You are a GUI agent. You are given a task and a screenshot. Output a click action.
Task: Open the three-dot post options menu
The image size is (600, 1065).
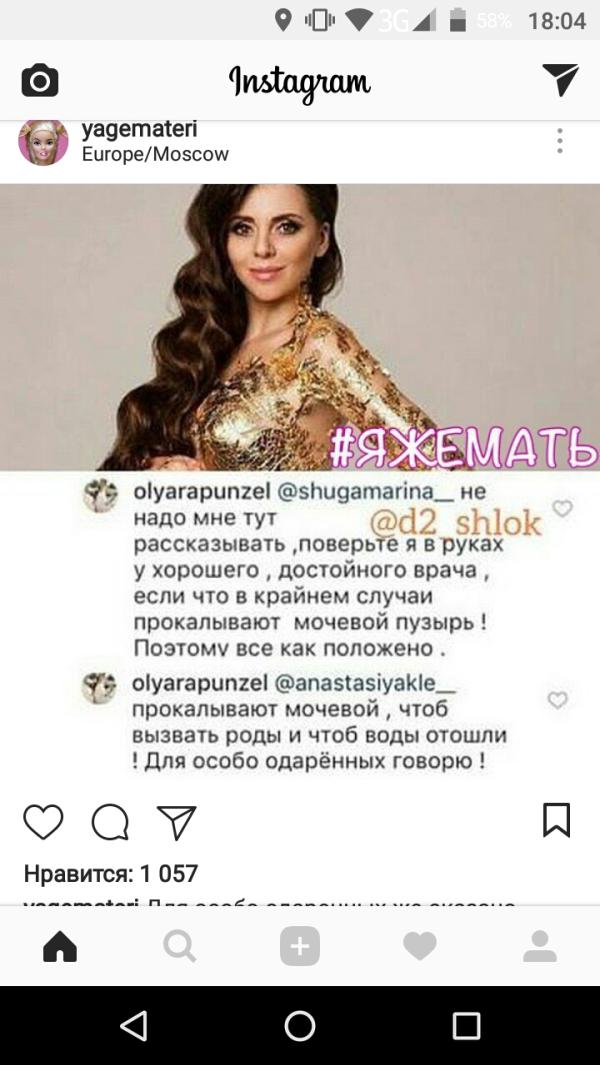(x=559, y=141)
